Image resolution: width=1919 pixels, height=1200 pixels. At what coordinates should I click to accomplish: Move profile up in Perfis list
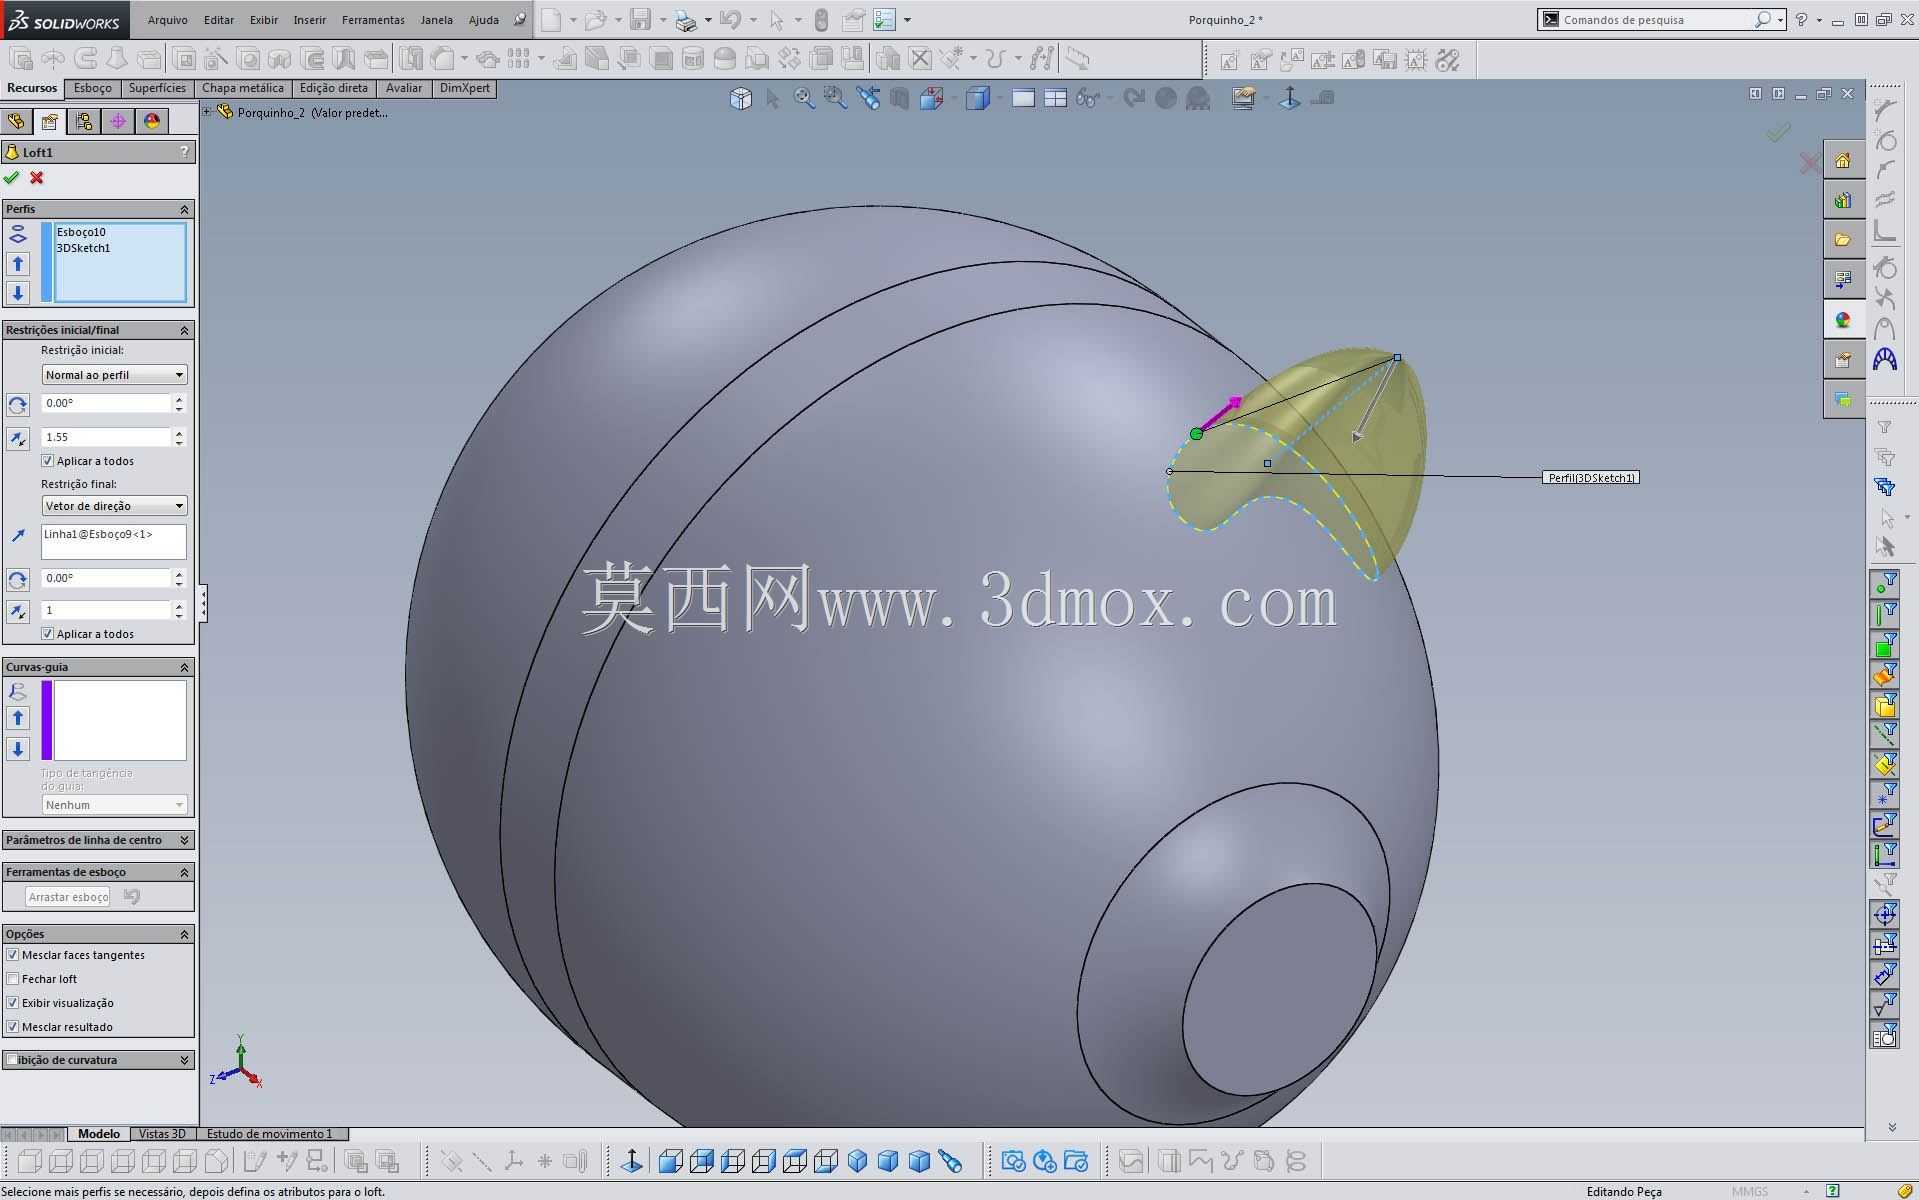coord(18,264)
